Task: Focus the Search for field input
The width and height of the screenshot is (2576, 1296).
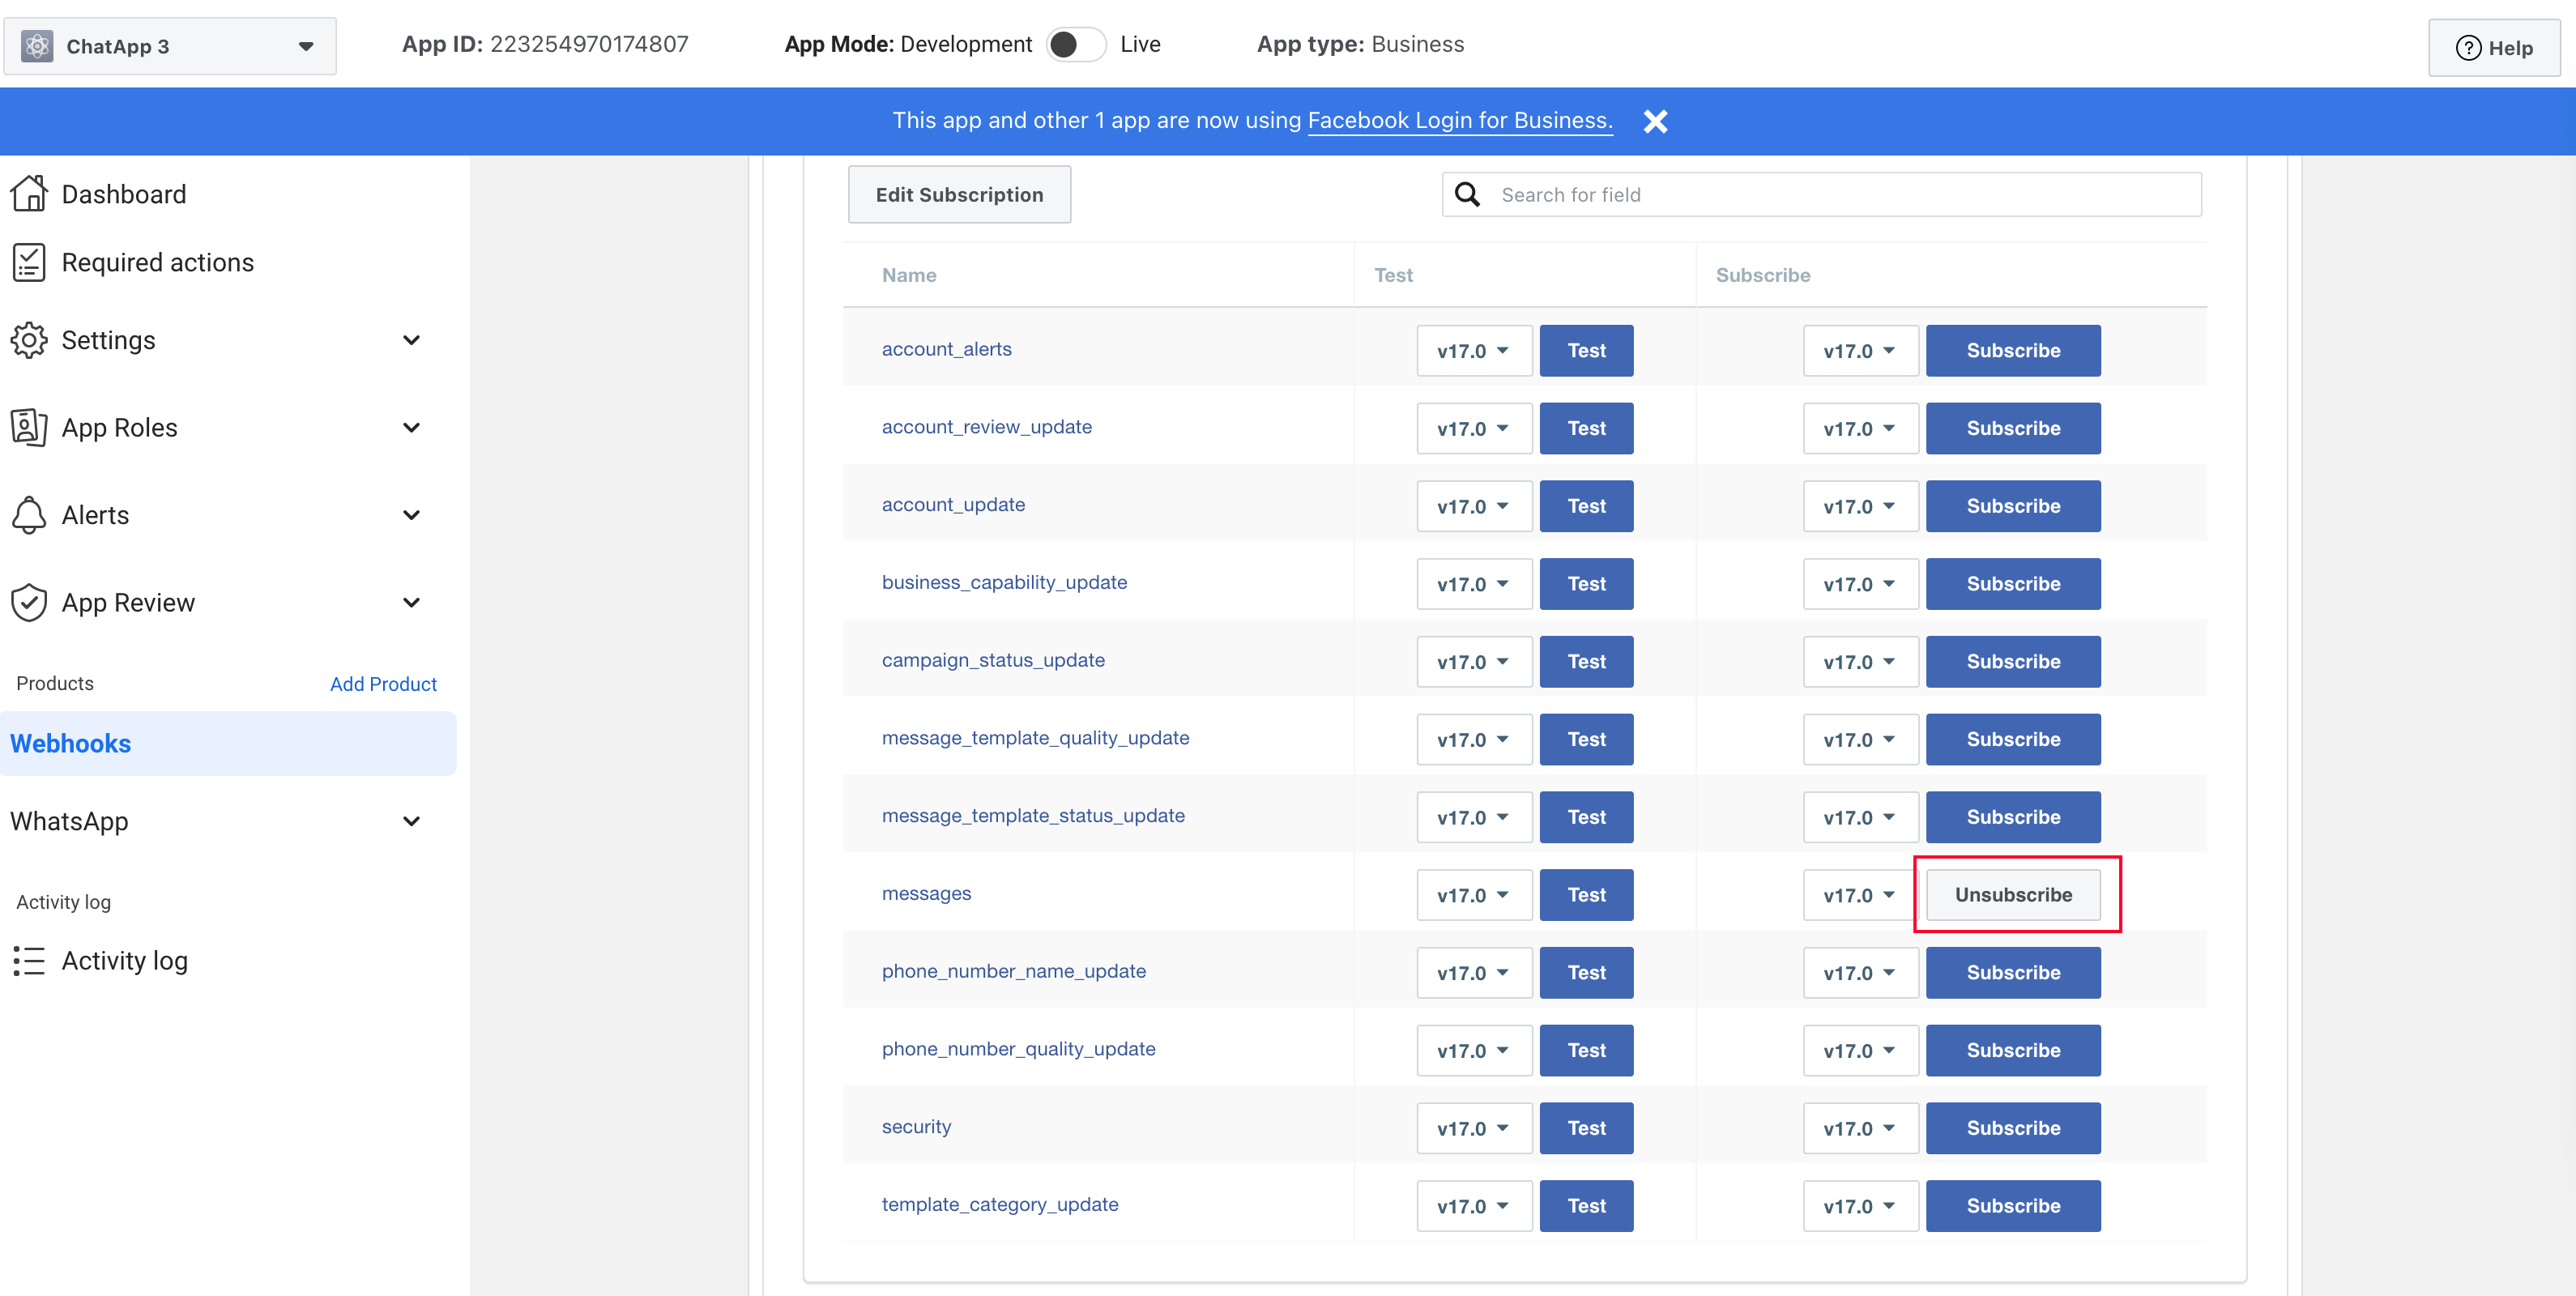Action: 1840,194
